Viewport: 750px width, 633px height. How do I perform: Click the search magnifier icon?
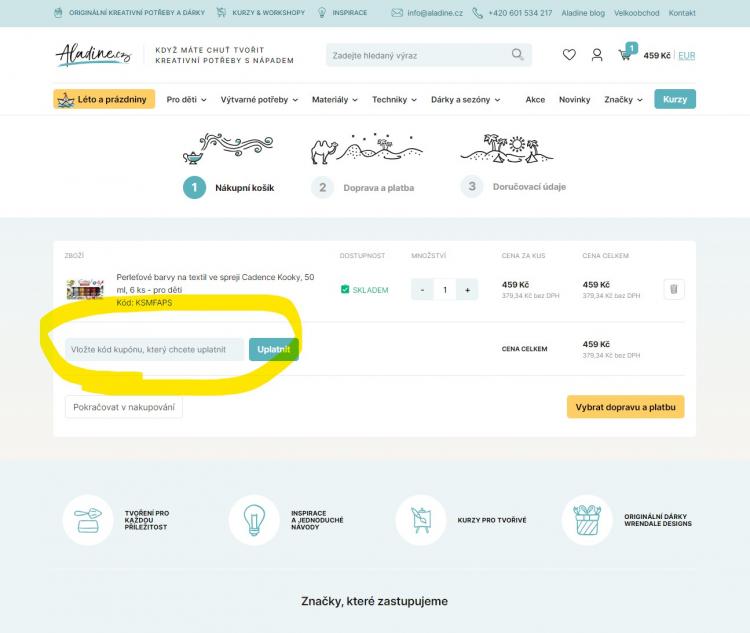518,55
